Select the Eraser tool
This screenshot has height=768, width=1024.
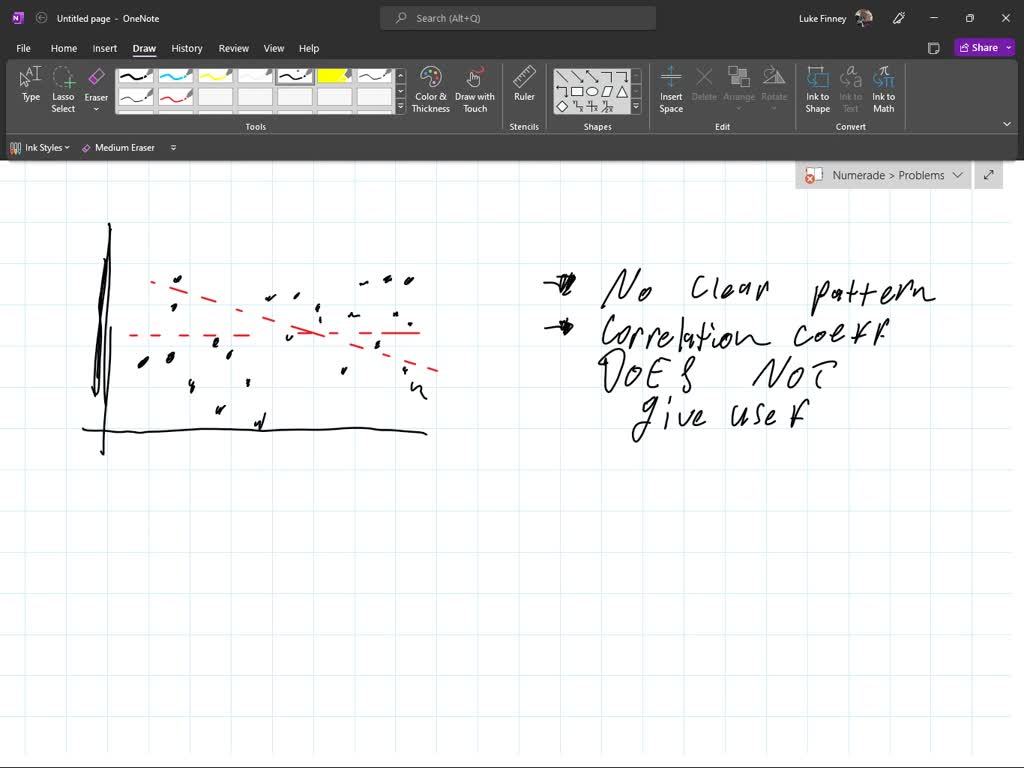(x=96, y=82)
